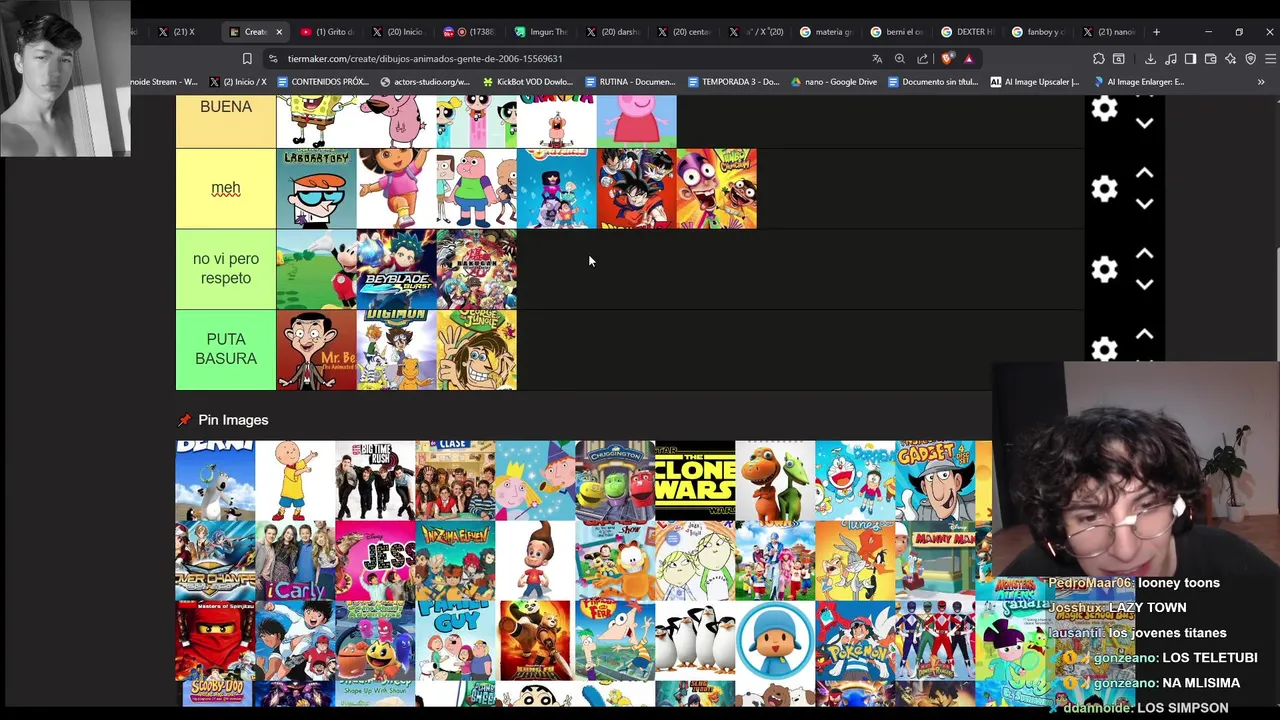Select Digimon image in PUTA BASURA
This screenshot has width=1280, height=720.
click(396, 349)
